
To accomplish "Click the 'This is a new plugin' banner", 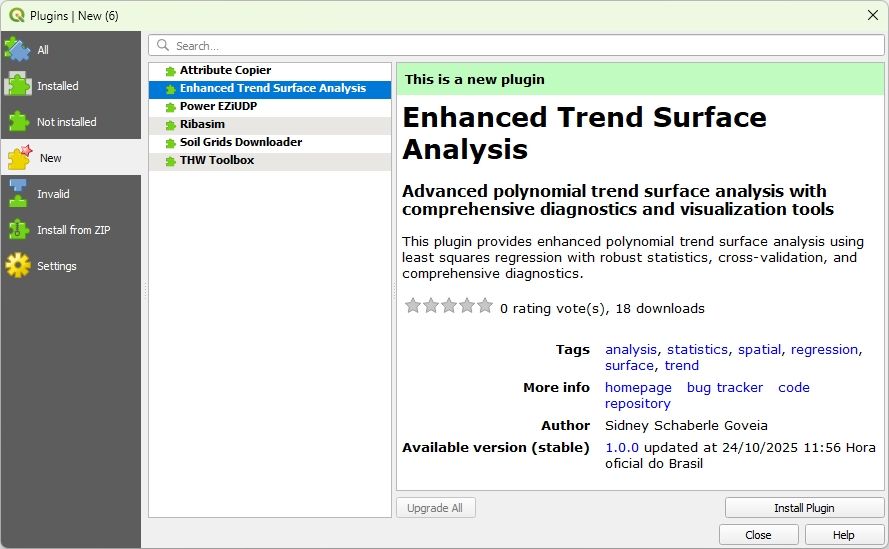I will click(x=640, y=79).
